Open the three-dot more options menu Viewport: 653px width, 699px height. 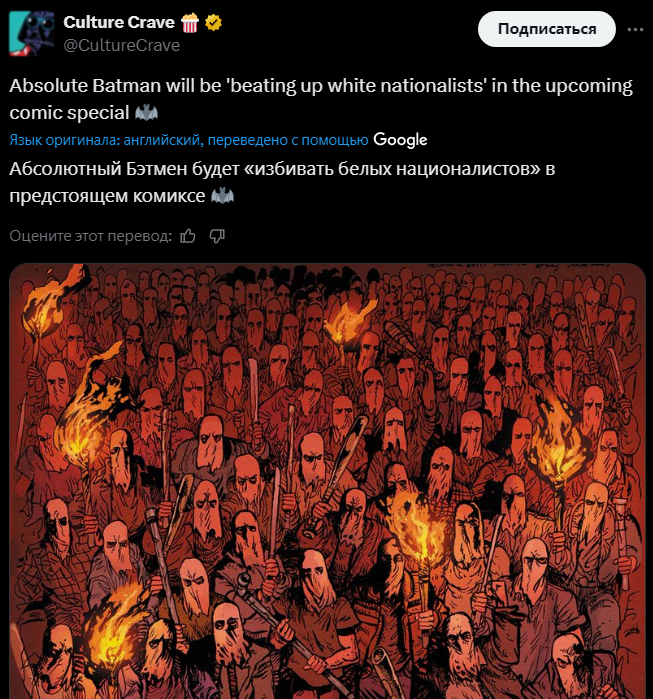point(635,29)
